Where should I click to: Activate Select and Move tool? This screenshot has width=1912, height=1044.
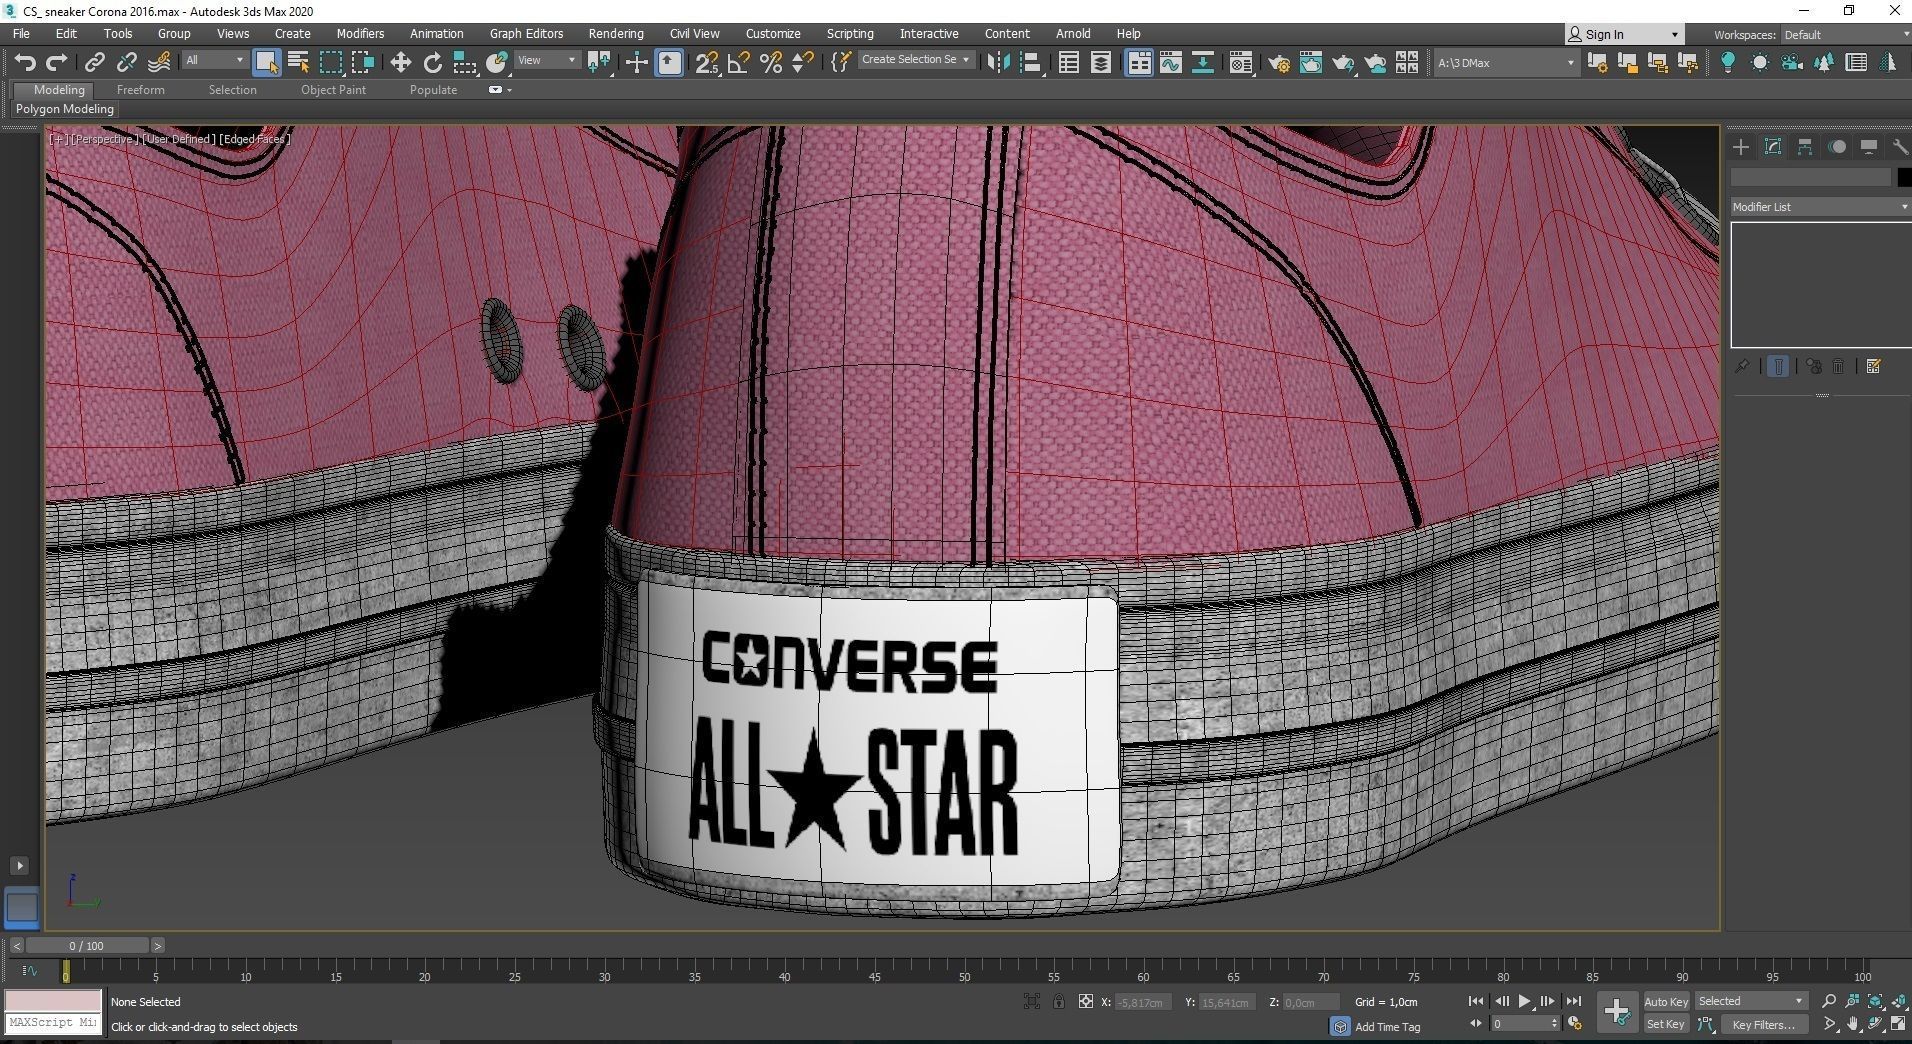click(x=400, y=63)
